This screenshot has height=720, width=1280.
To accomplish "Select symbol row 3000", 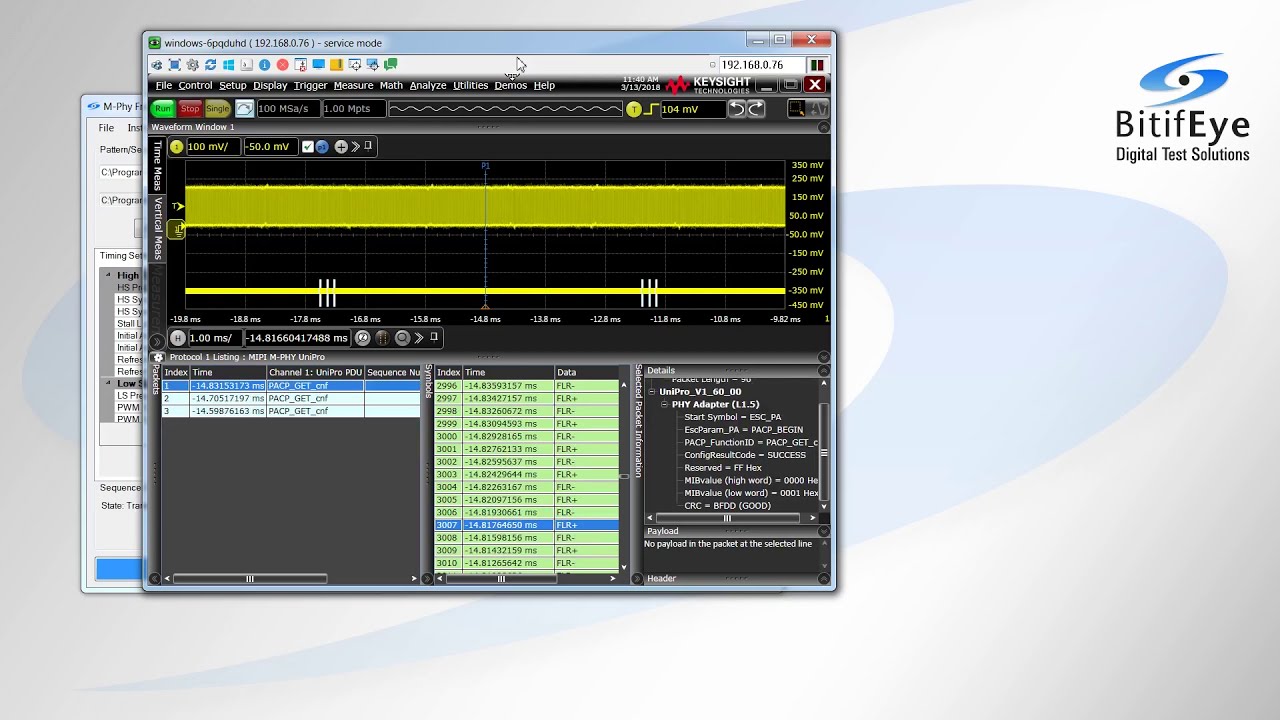I will click(527, 436).
